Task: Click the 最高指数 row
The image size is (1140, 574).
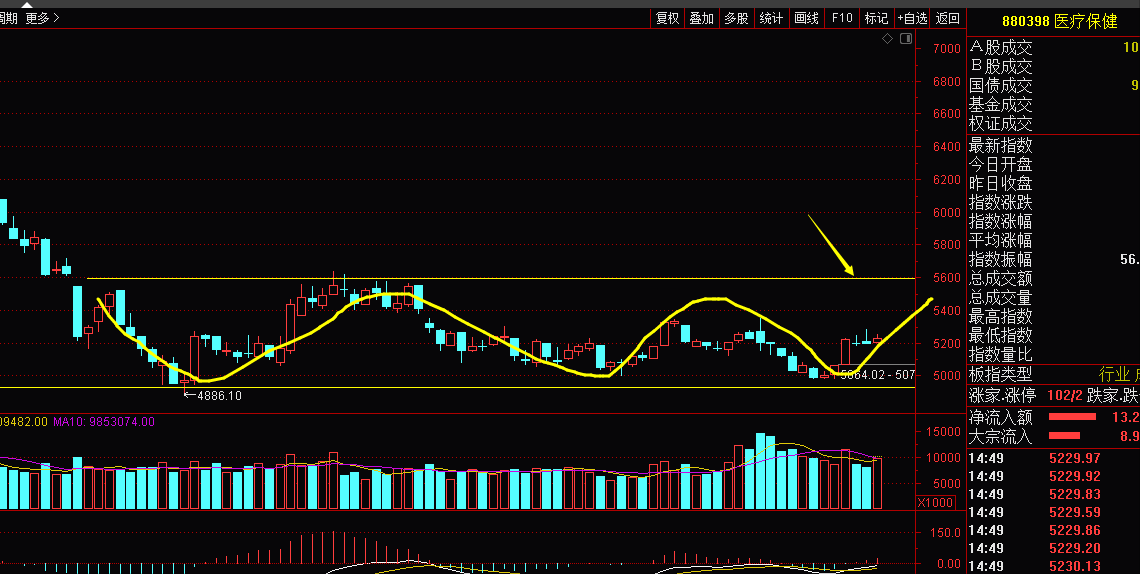Action: click(x=1053, y=316)
